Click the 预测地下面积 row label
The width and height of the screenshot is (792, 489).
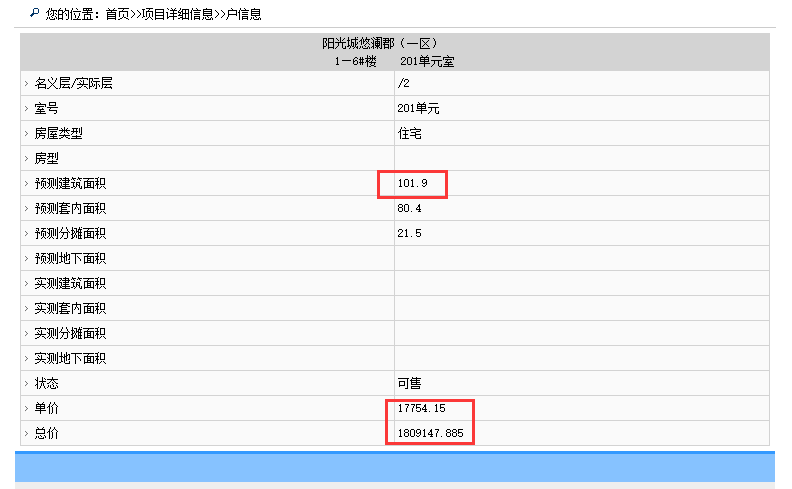(70, 258)
